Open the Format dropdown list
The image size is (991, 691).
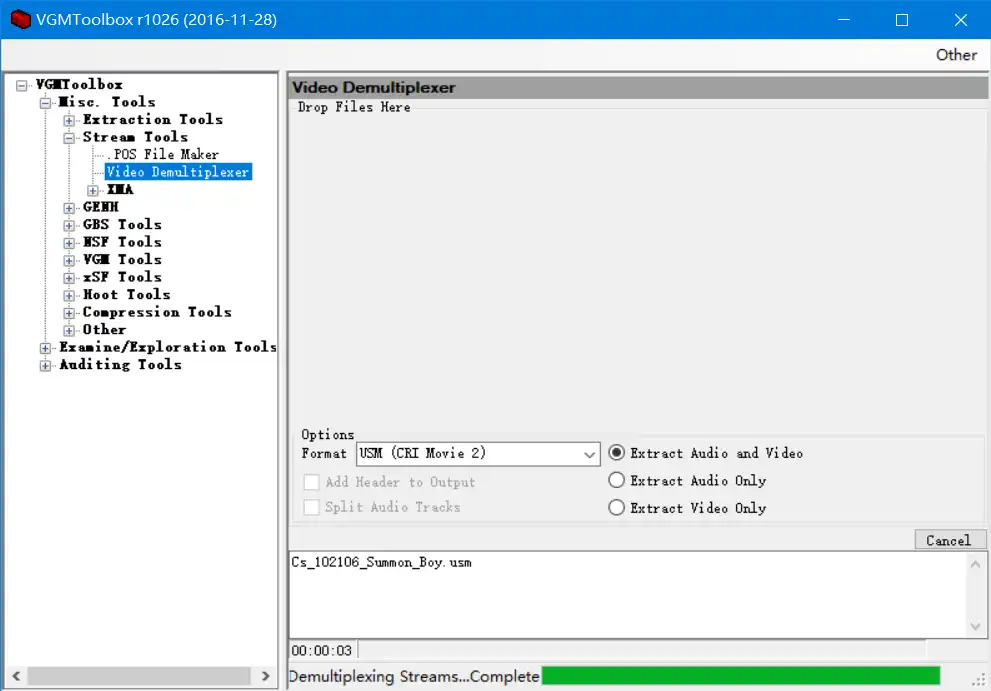point(589,454)
